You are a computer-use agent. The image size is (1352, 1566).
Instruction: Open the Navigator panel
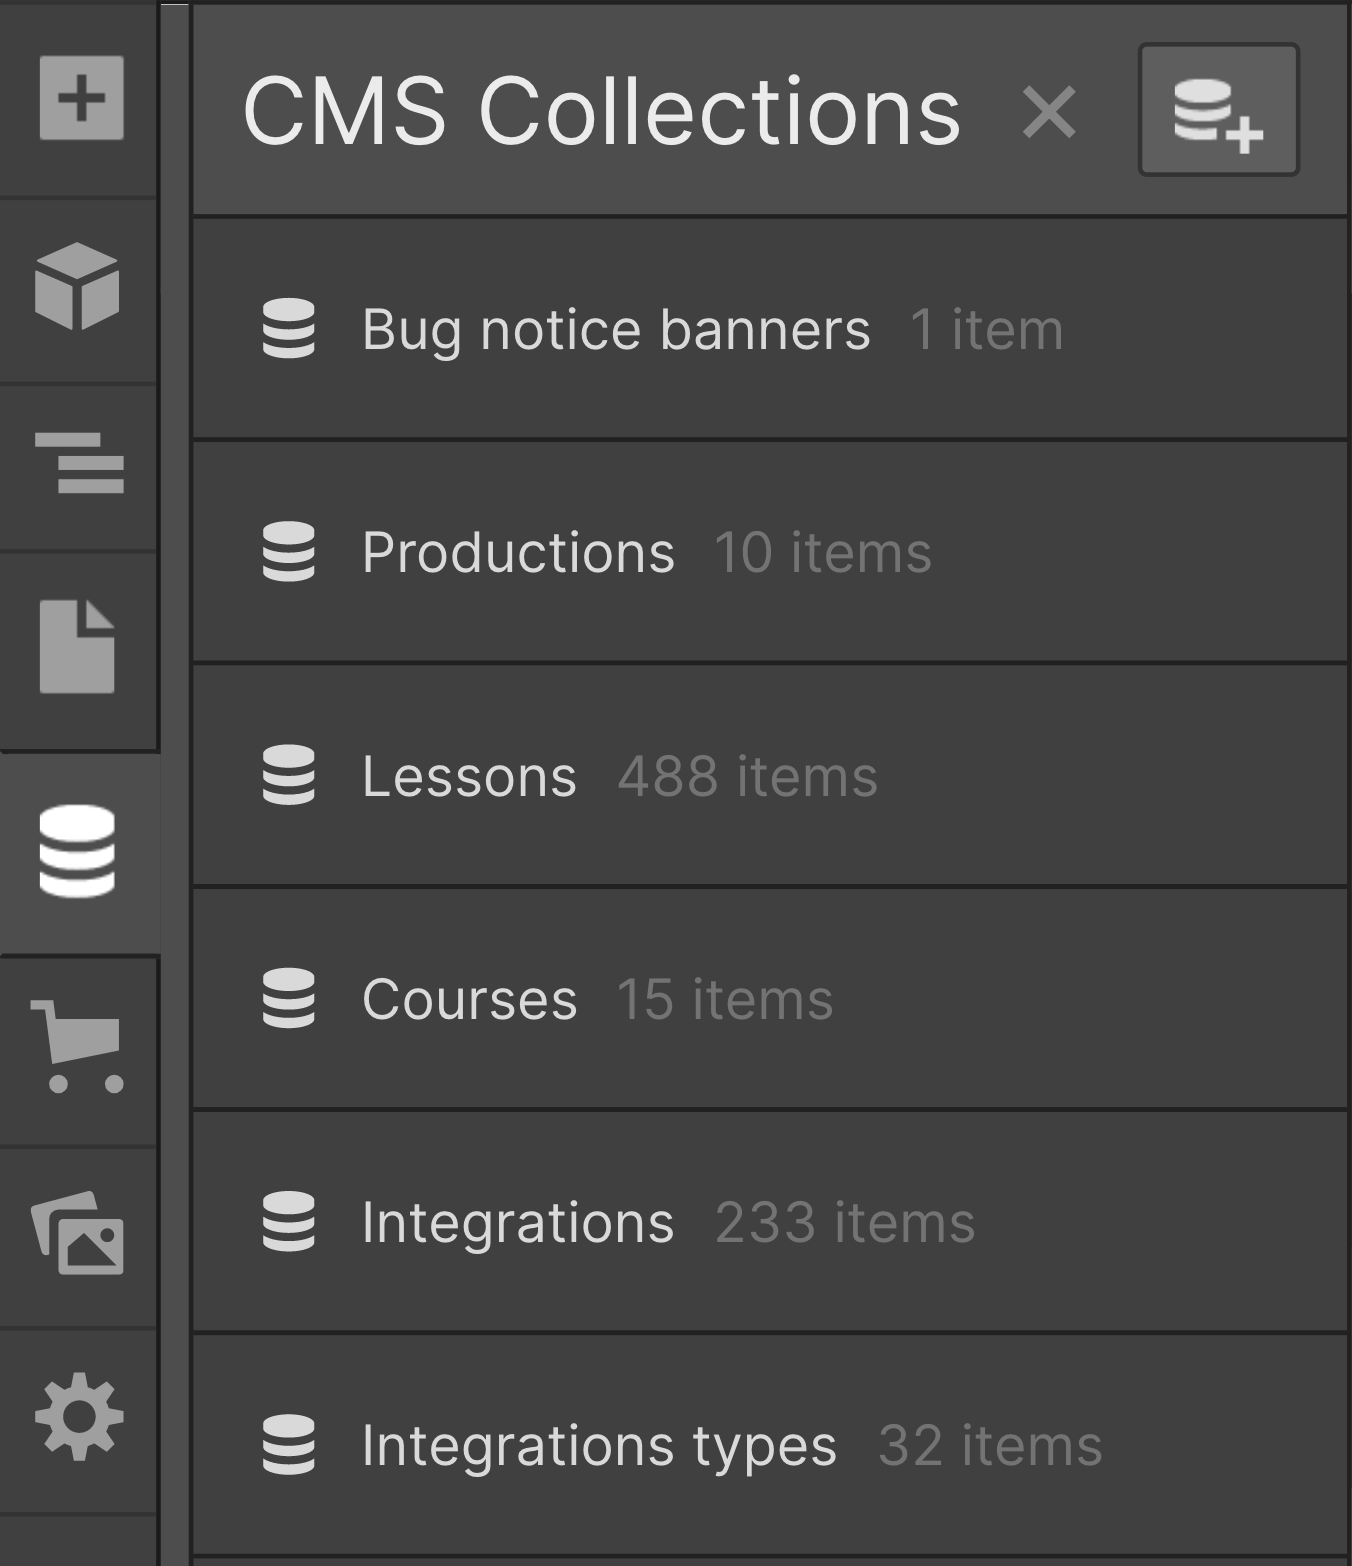tap(79, 463)
